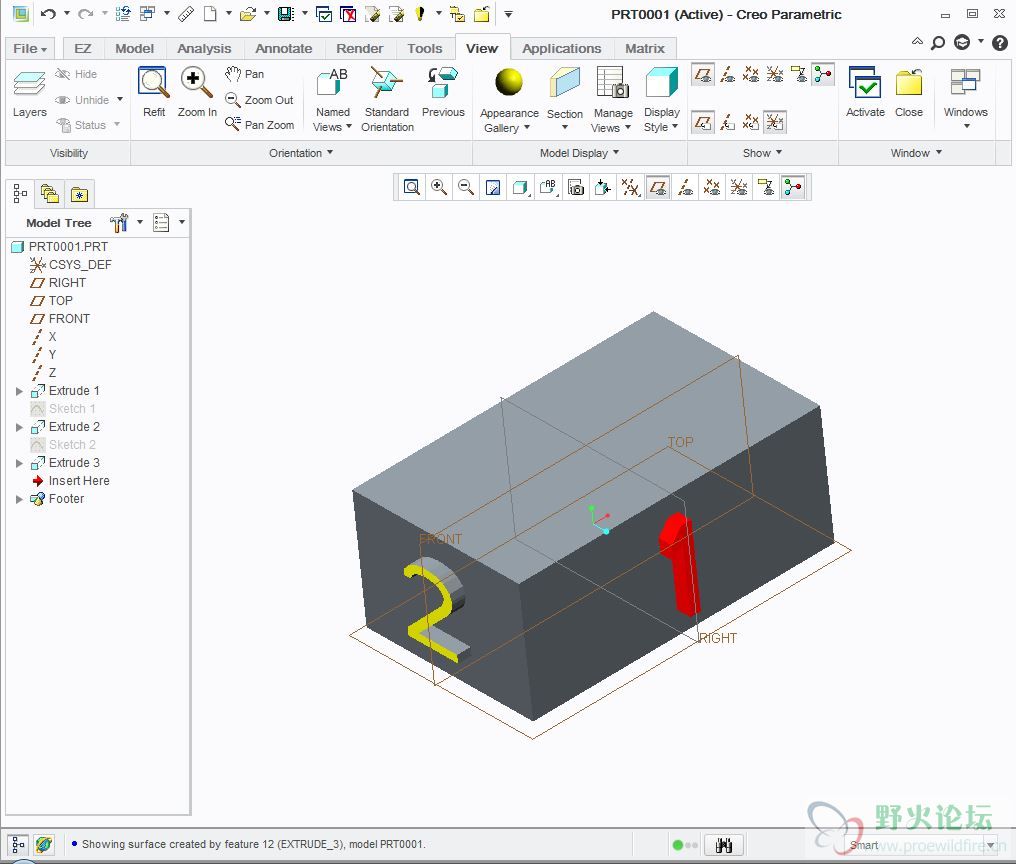
Task: Select CSYS_DEF in model tree
Action: [71, 264]
